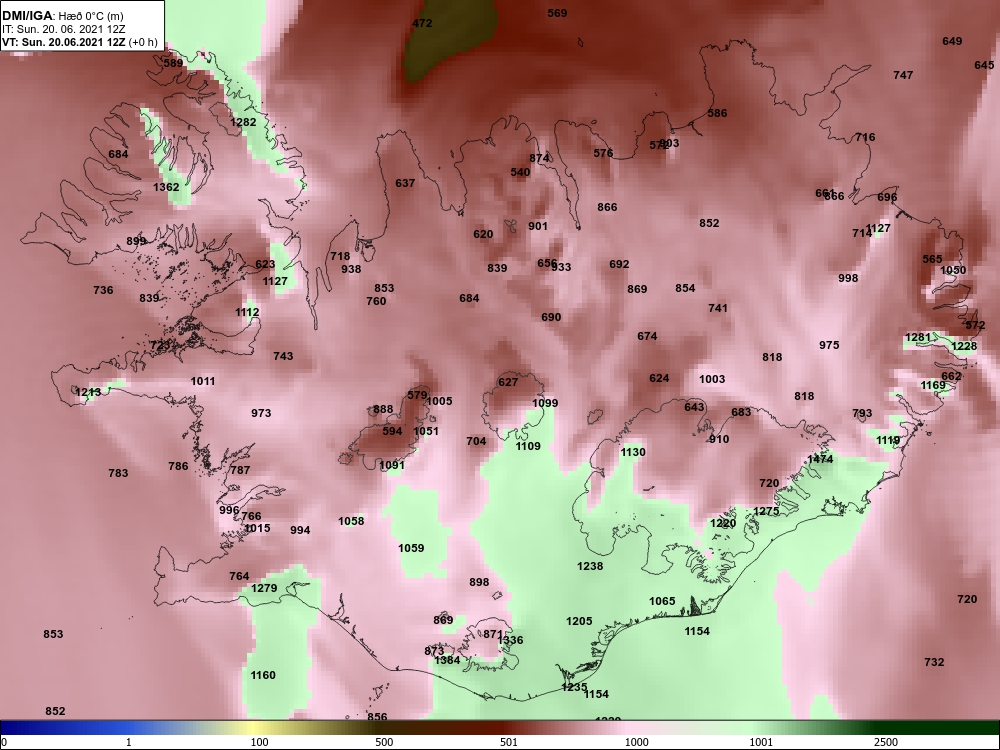The height and width of the screenshot is (750, 1000).
Task: Click the 589 value in the Westfjords
Action: click(173, 63)
